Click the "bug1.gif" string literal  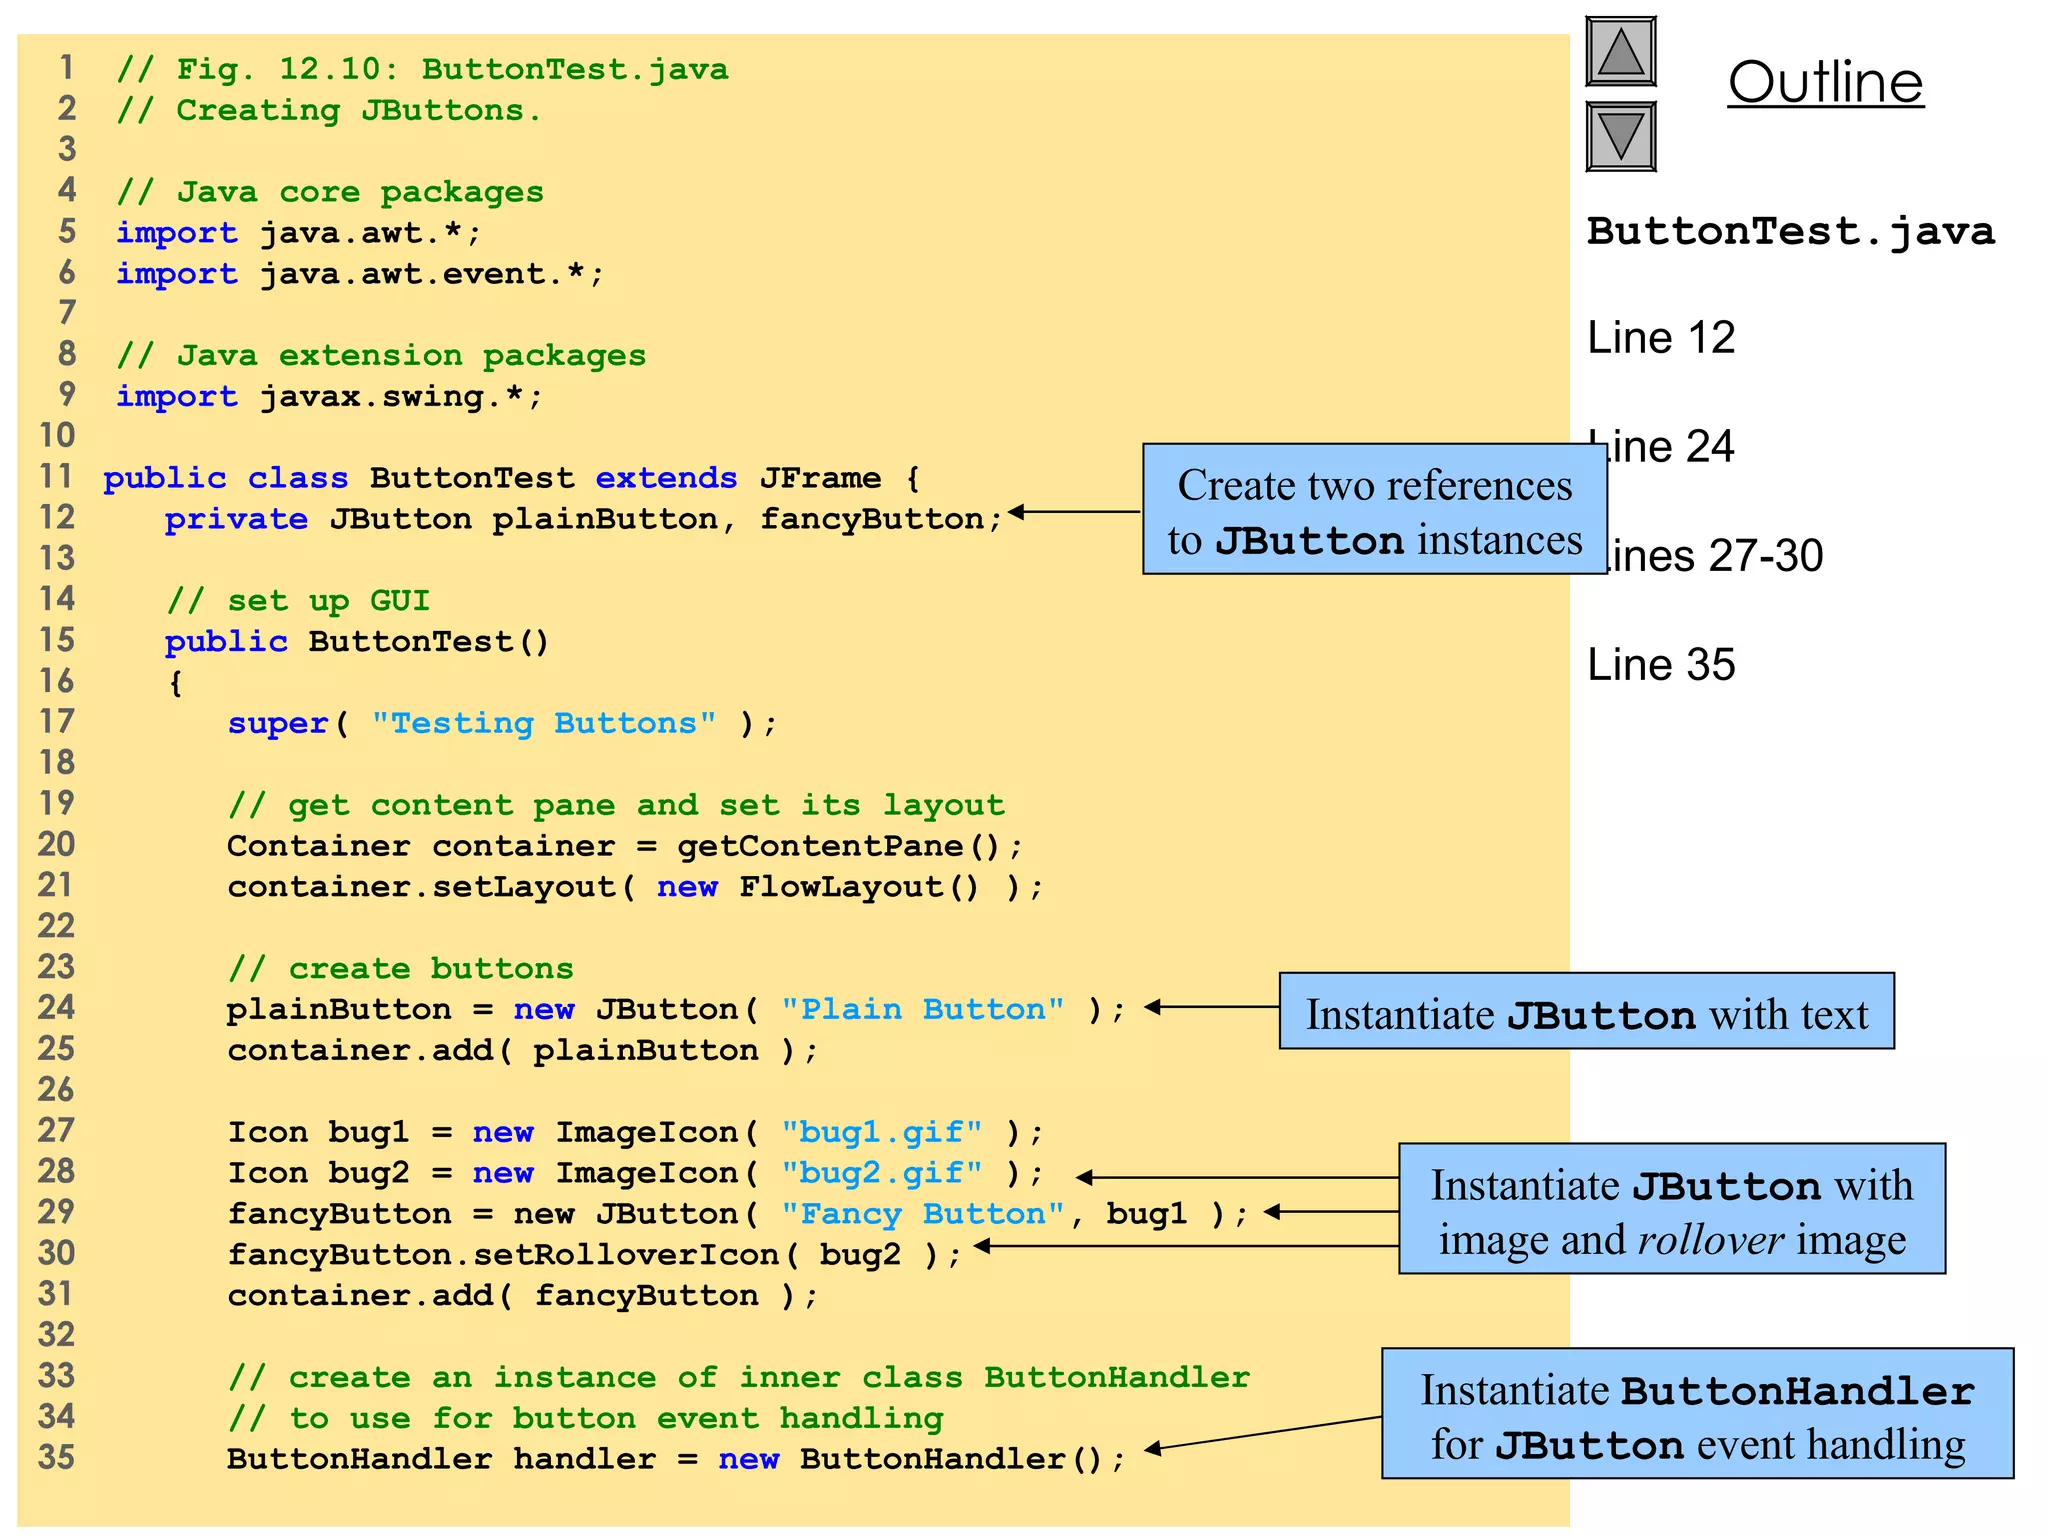(881, 1132)
